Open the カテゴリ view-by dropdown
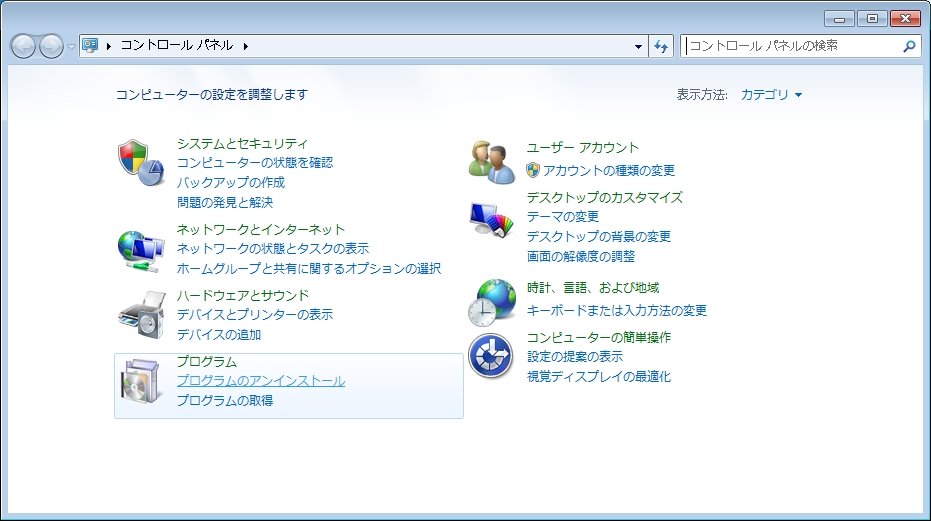The width and height of the screenshot is (931, 521). [771, 95]
